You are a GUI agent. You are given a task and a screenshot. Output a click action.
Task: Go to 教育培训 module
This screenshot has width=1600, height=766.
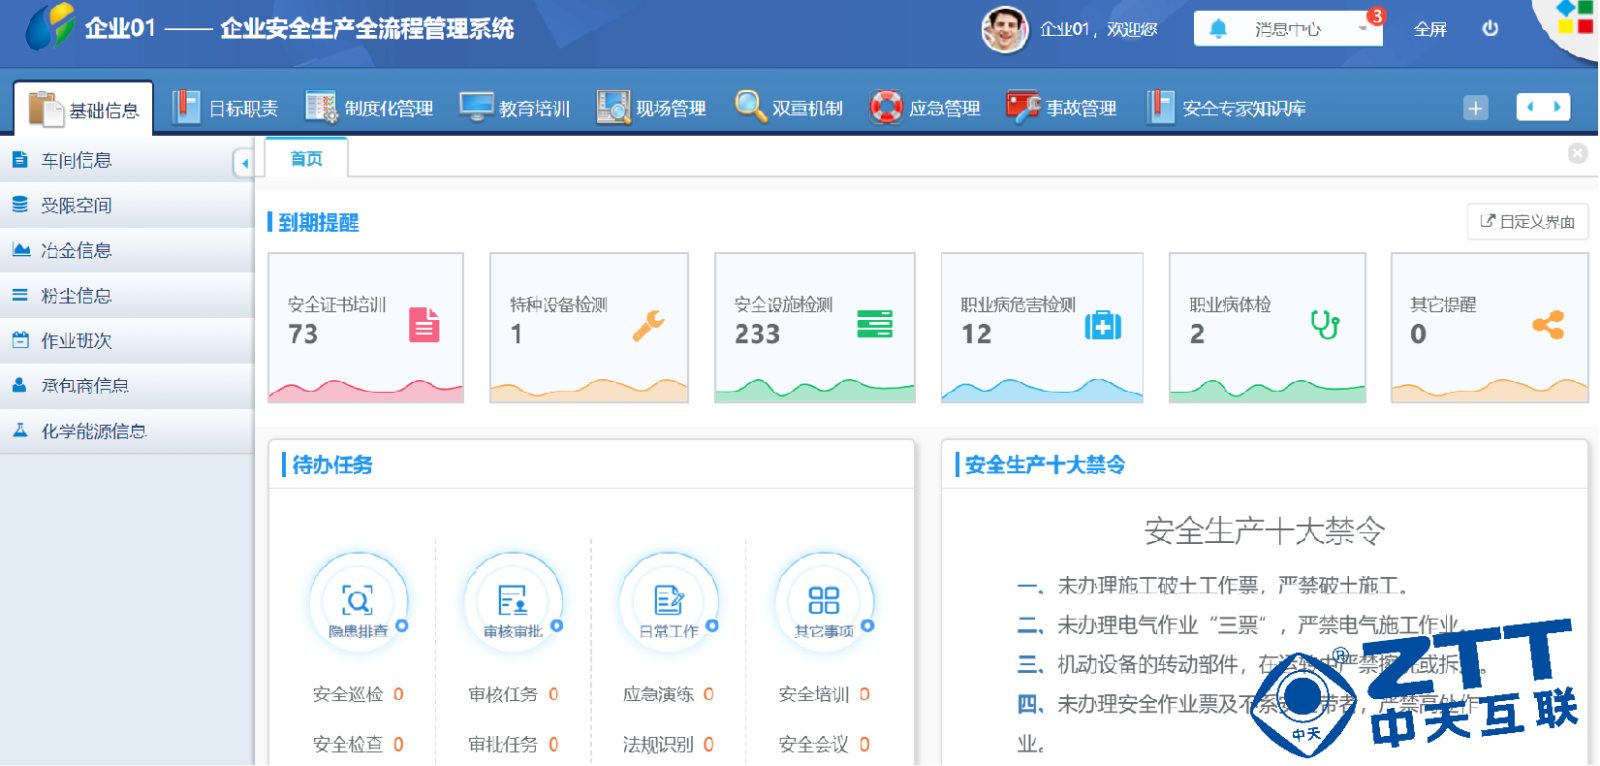515,108
